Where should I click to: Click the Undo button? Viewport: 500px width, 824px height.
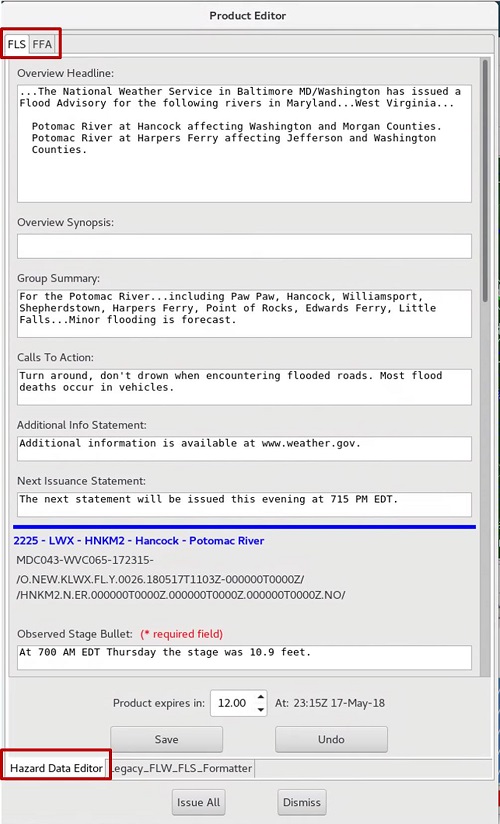pos(331,739)
